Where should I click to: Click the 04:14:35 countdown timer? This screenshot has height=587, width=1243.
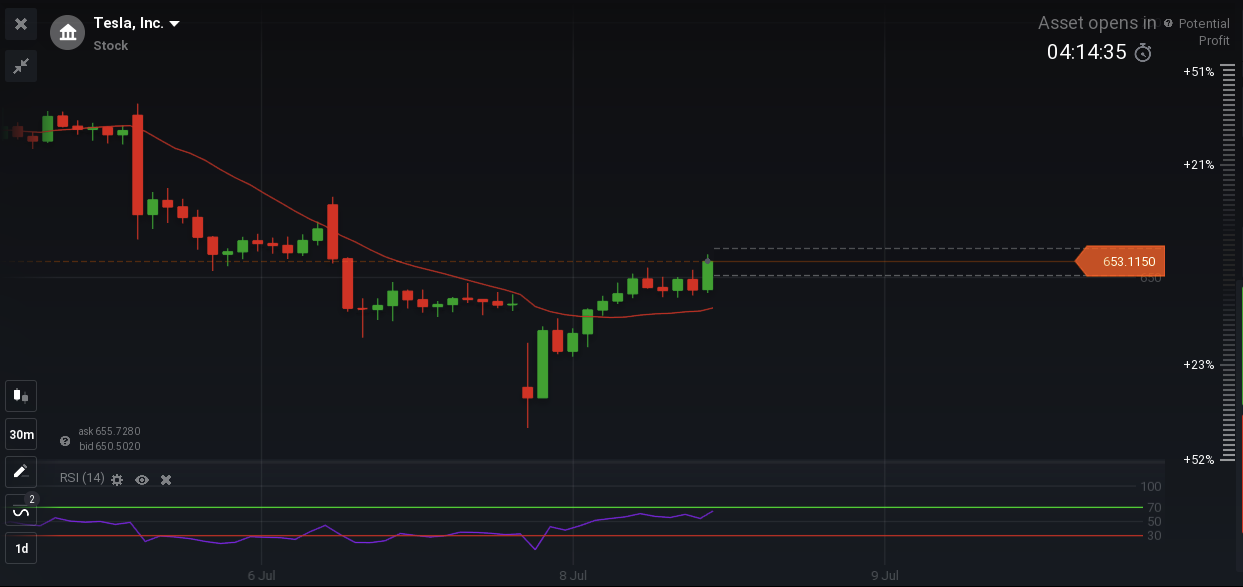point(1086,52)
